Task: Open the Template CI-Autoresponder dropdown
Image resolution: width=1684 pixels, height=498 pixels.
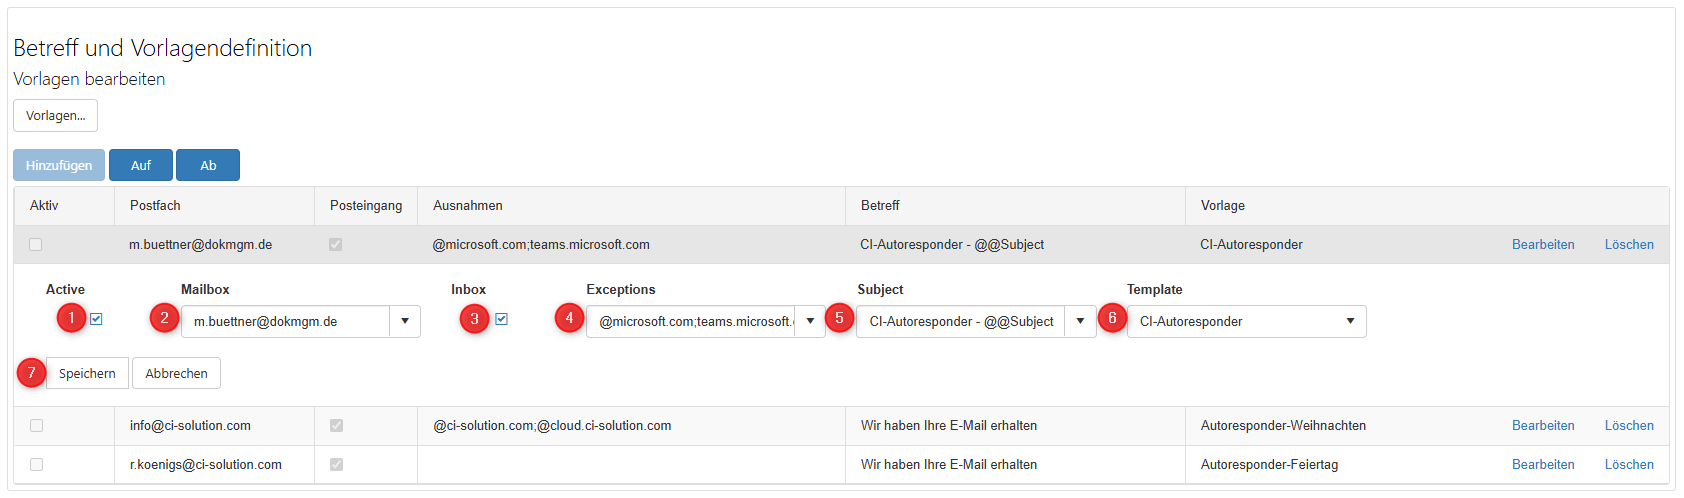Action: click(1246, 322)
